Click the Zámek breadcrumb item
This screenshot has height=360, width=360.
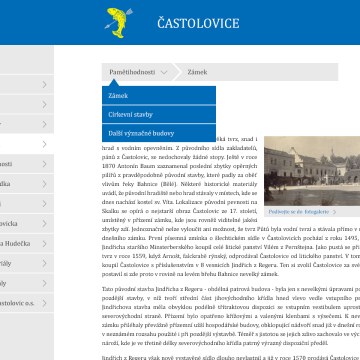pos(197,72)
